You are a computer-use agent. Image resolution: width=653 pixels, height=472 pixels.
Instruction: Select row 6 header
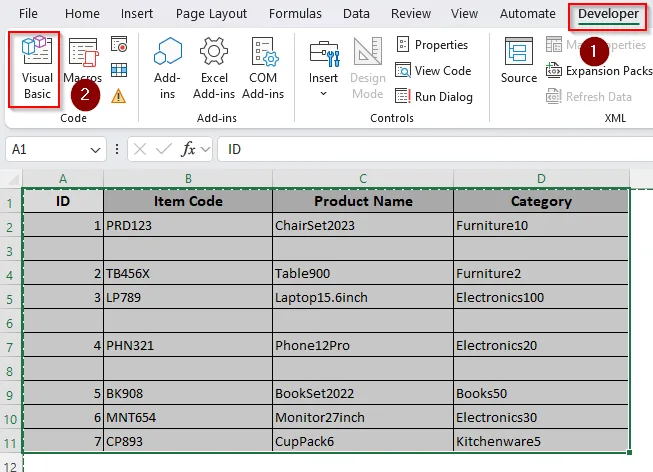(x=10, y=323)
